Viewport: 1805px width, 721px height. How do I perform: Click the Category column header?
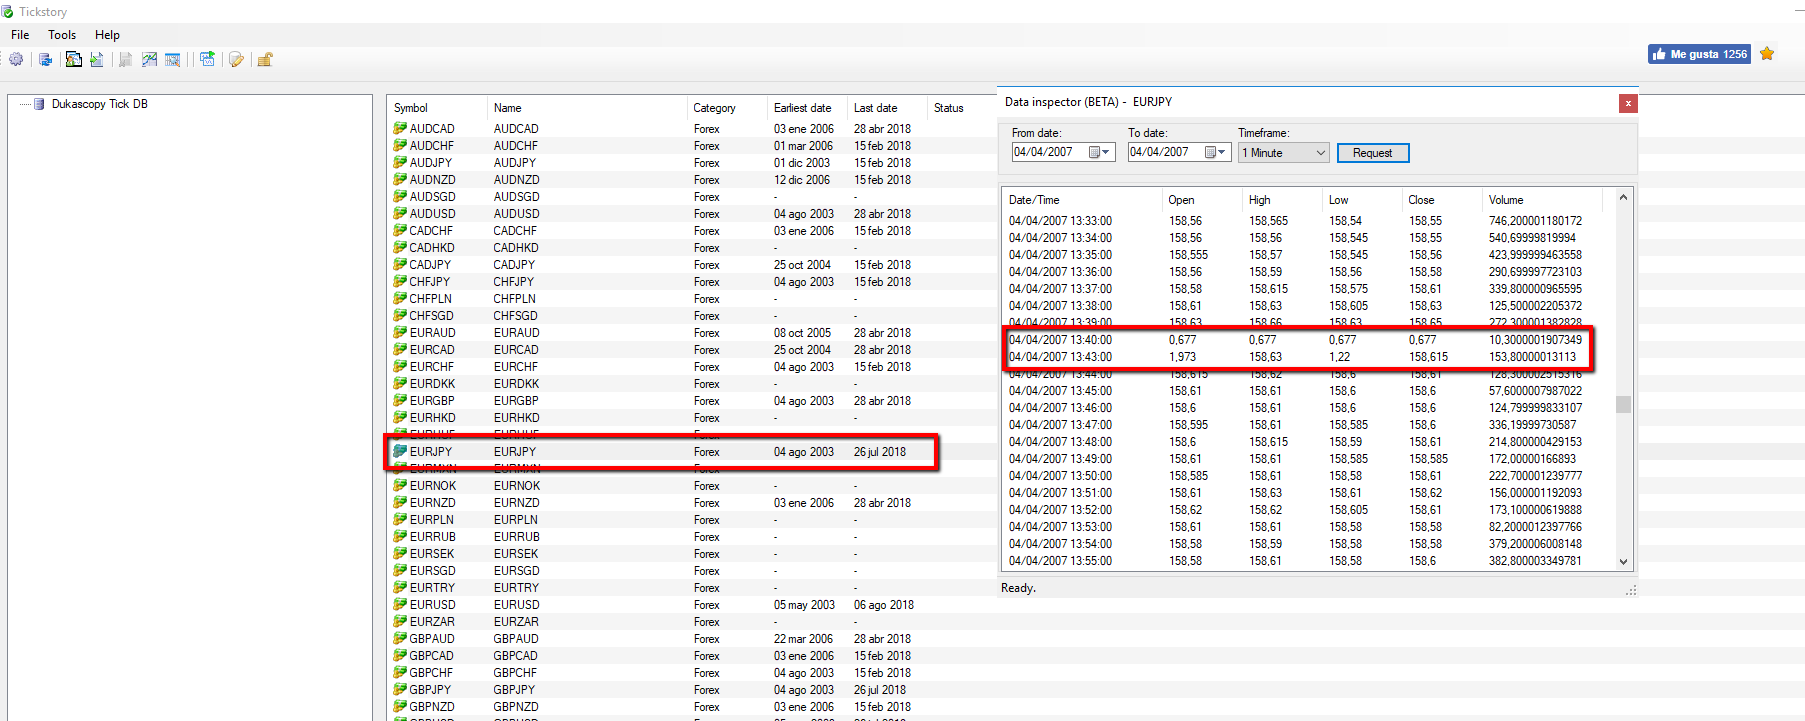(727, 108)
